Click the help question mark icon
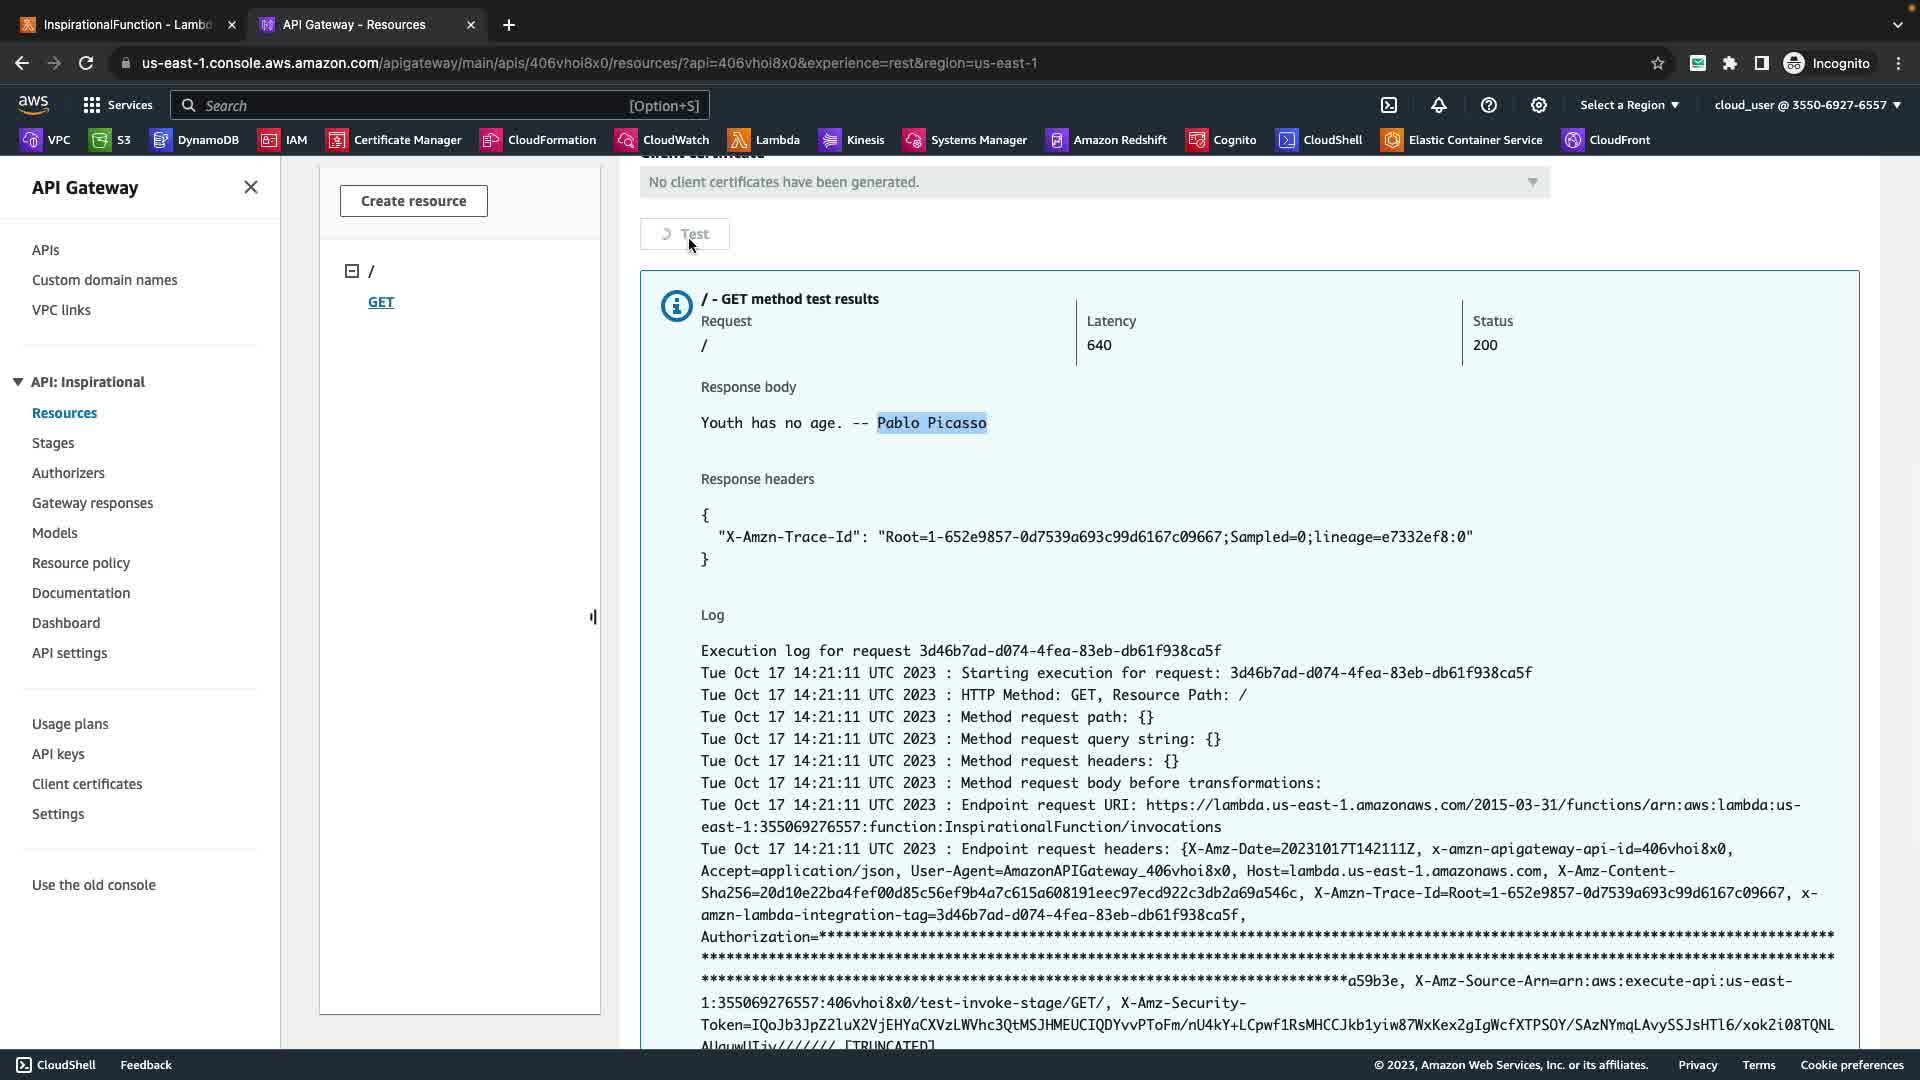Viewport: 1920px width, 1080px height. (x=1489, y=105)
